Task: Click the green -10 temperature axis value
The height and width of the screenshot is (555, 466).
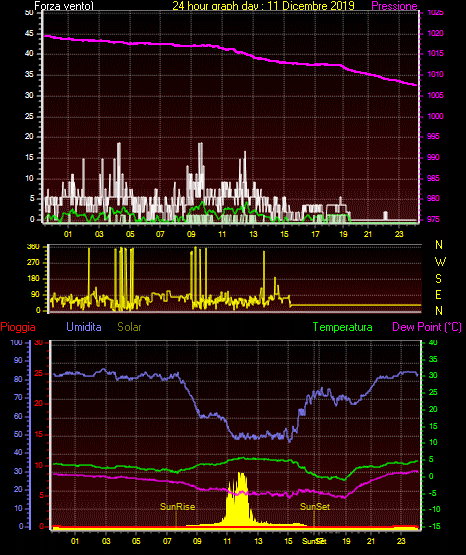Action: pyautogui.click(x=434, y=509)
